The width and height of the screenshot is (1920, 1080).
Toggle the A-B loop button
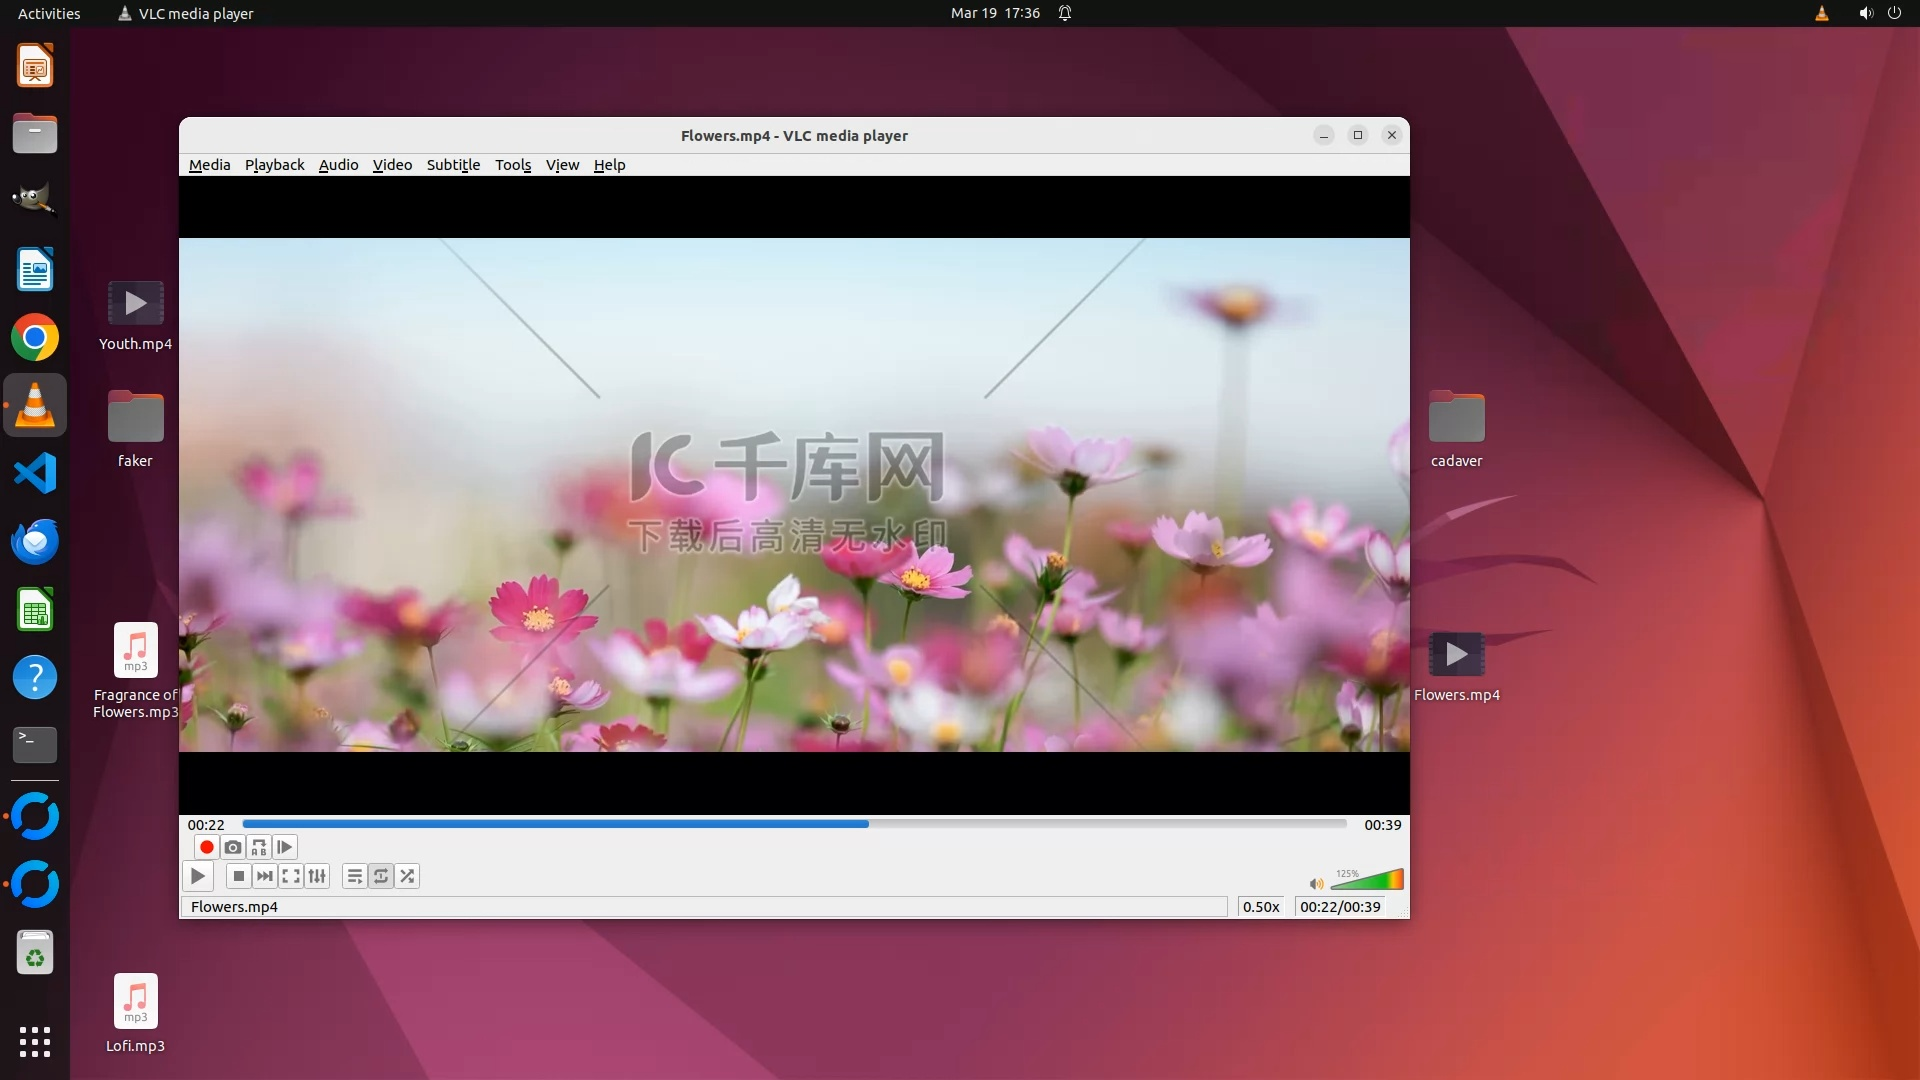click(x=259, y=847)
